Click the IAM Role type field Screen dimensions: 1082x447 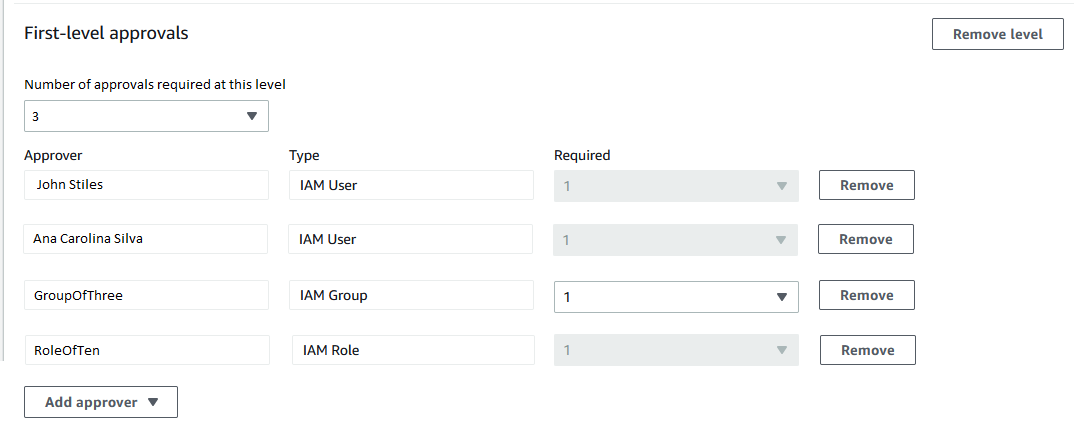(412, 350)
